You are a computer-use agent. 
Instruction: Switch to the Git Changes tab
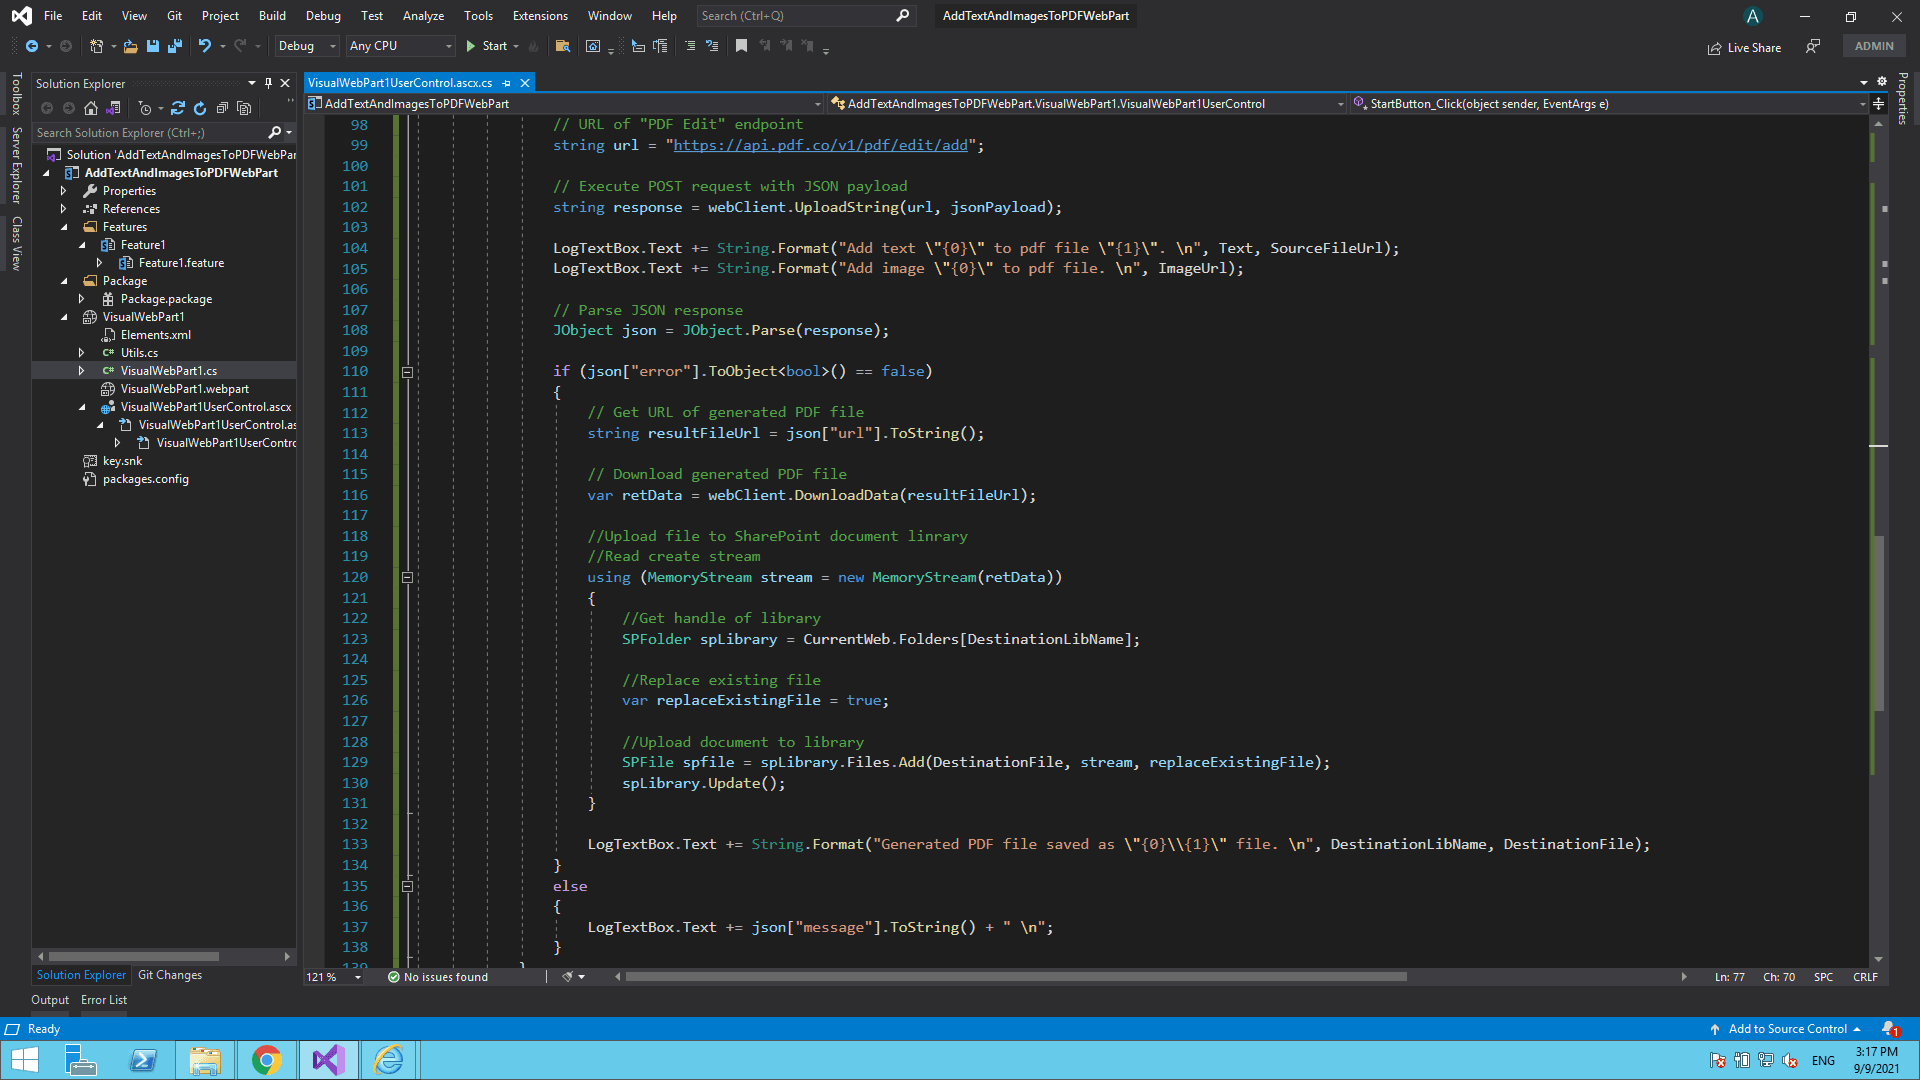click(x=170, y=975)
